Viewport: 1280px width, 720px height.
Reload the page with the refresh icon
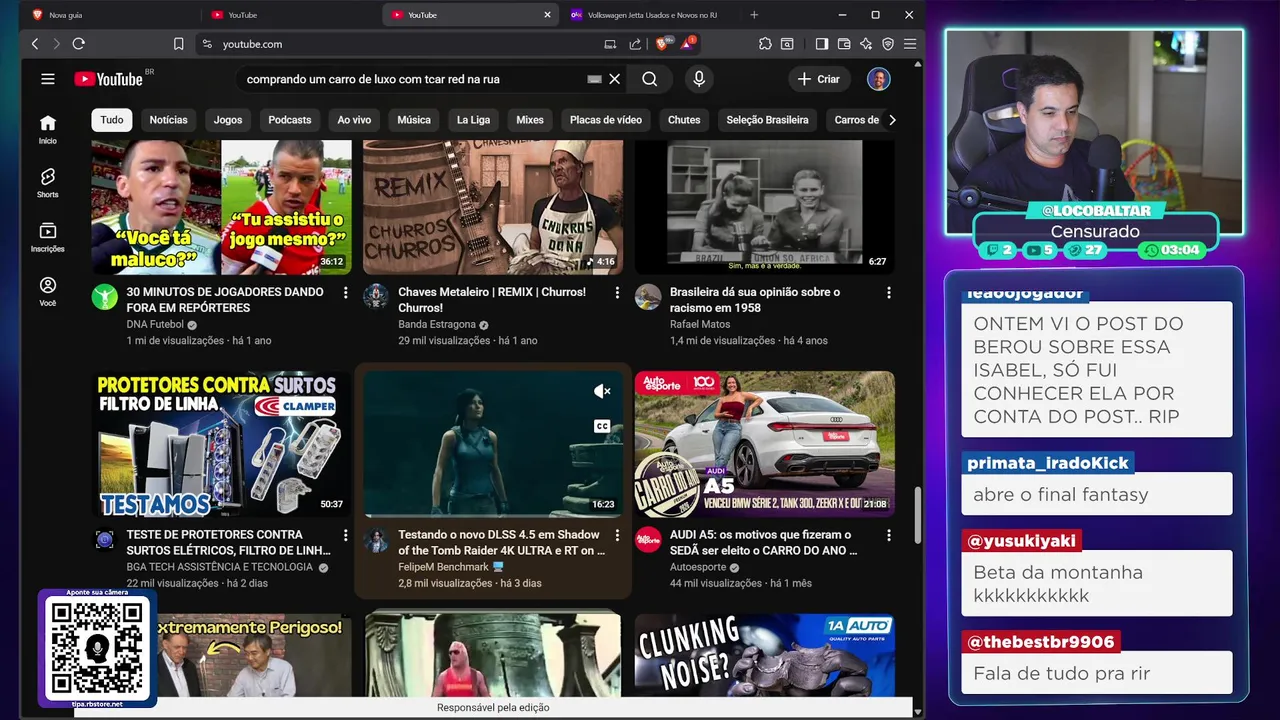pyautogui.click(x=79, y=44)
